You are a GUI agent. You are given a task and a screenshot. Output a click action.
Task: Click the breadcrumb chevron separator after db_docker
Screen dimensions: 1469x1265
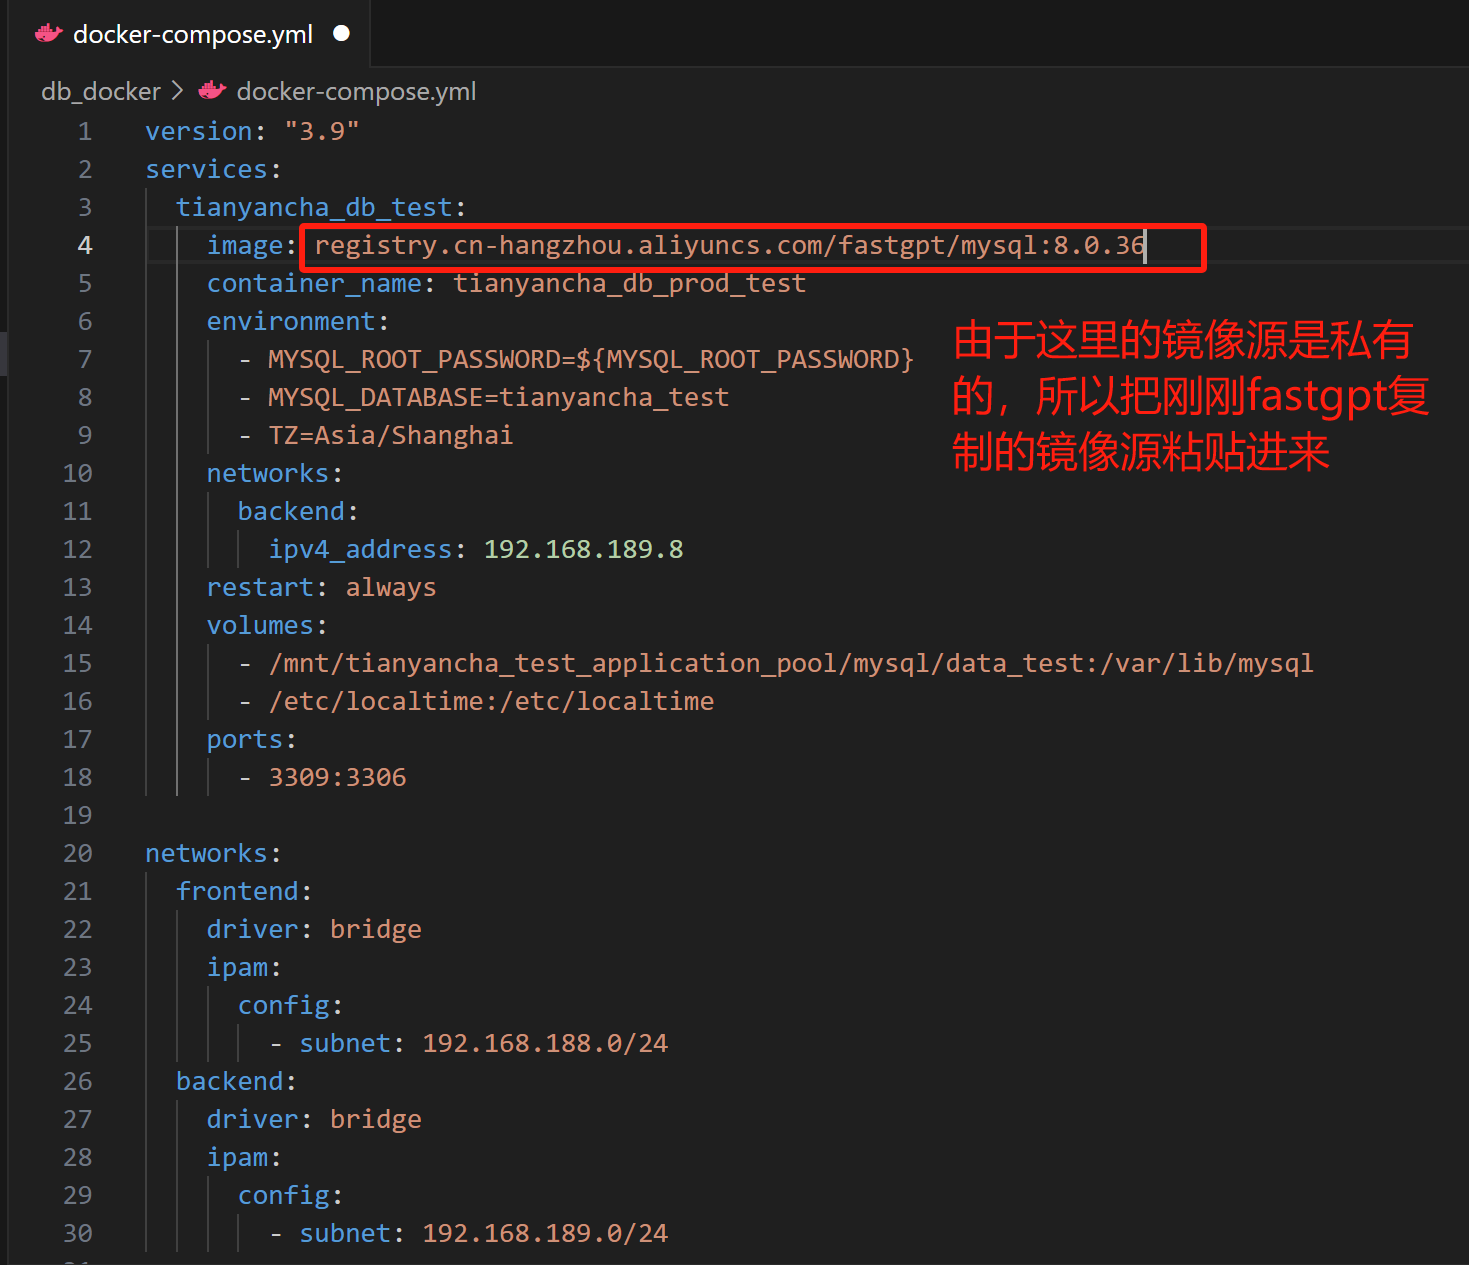pyautogui.click(x=178, y=91)
